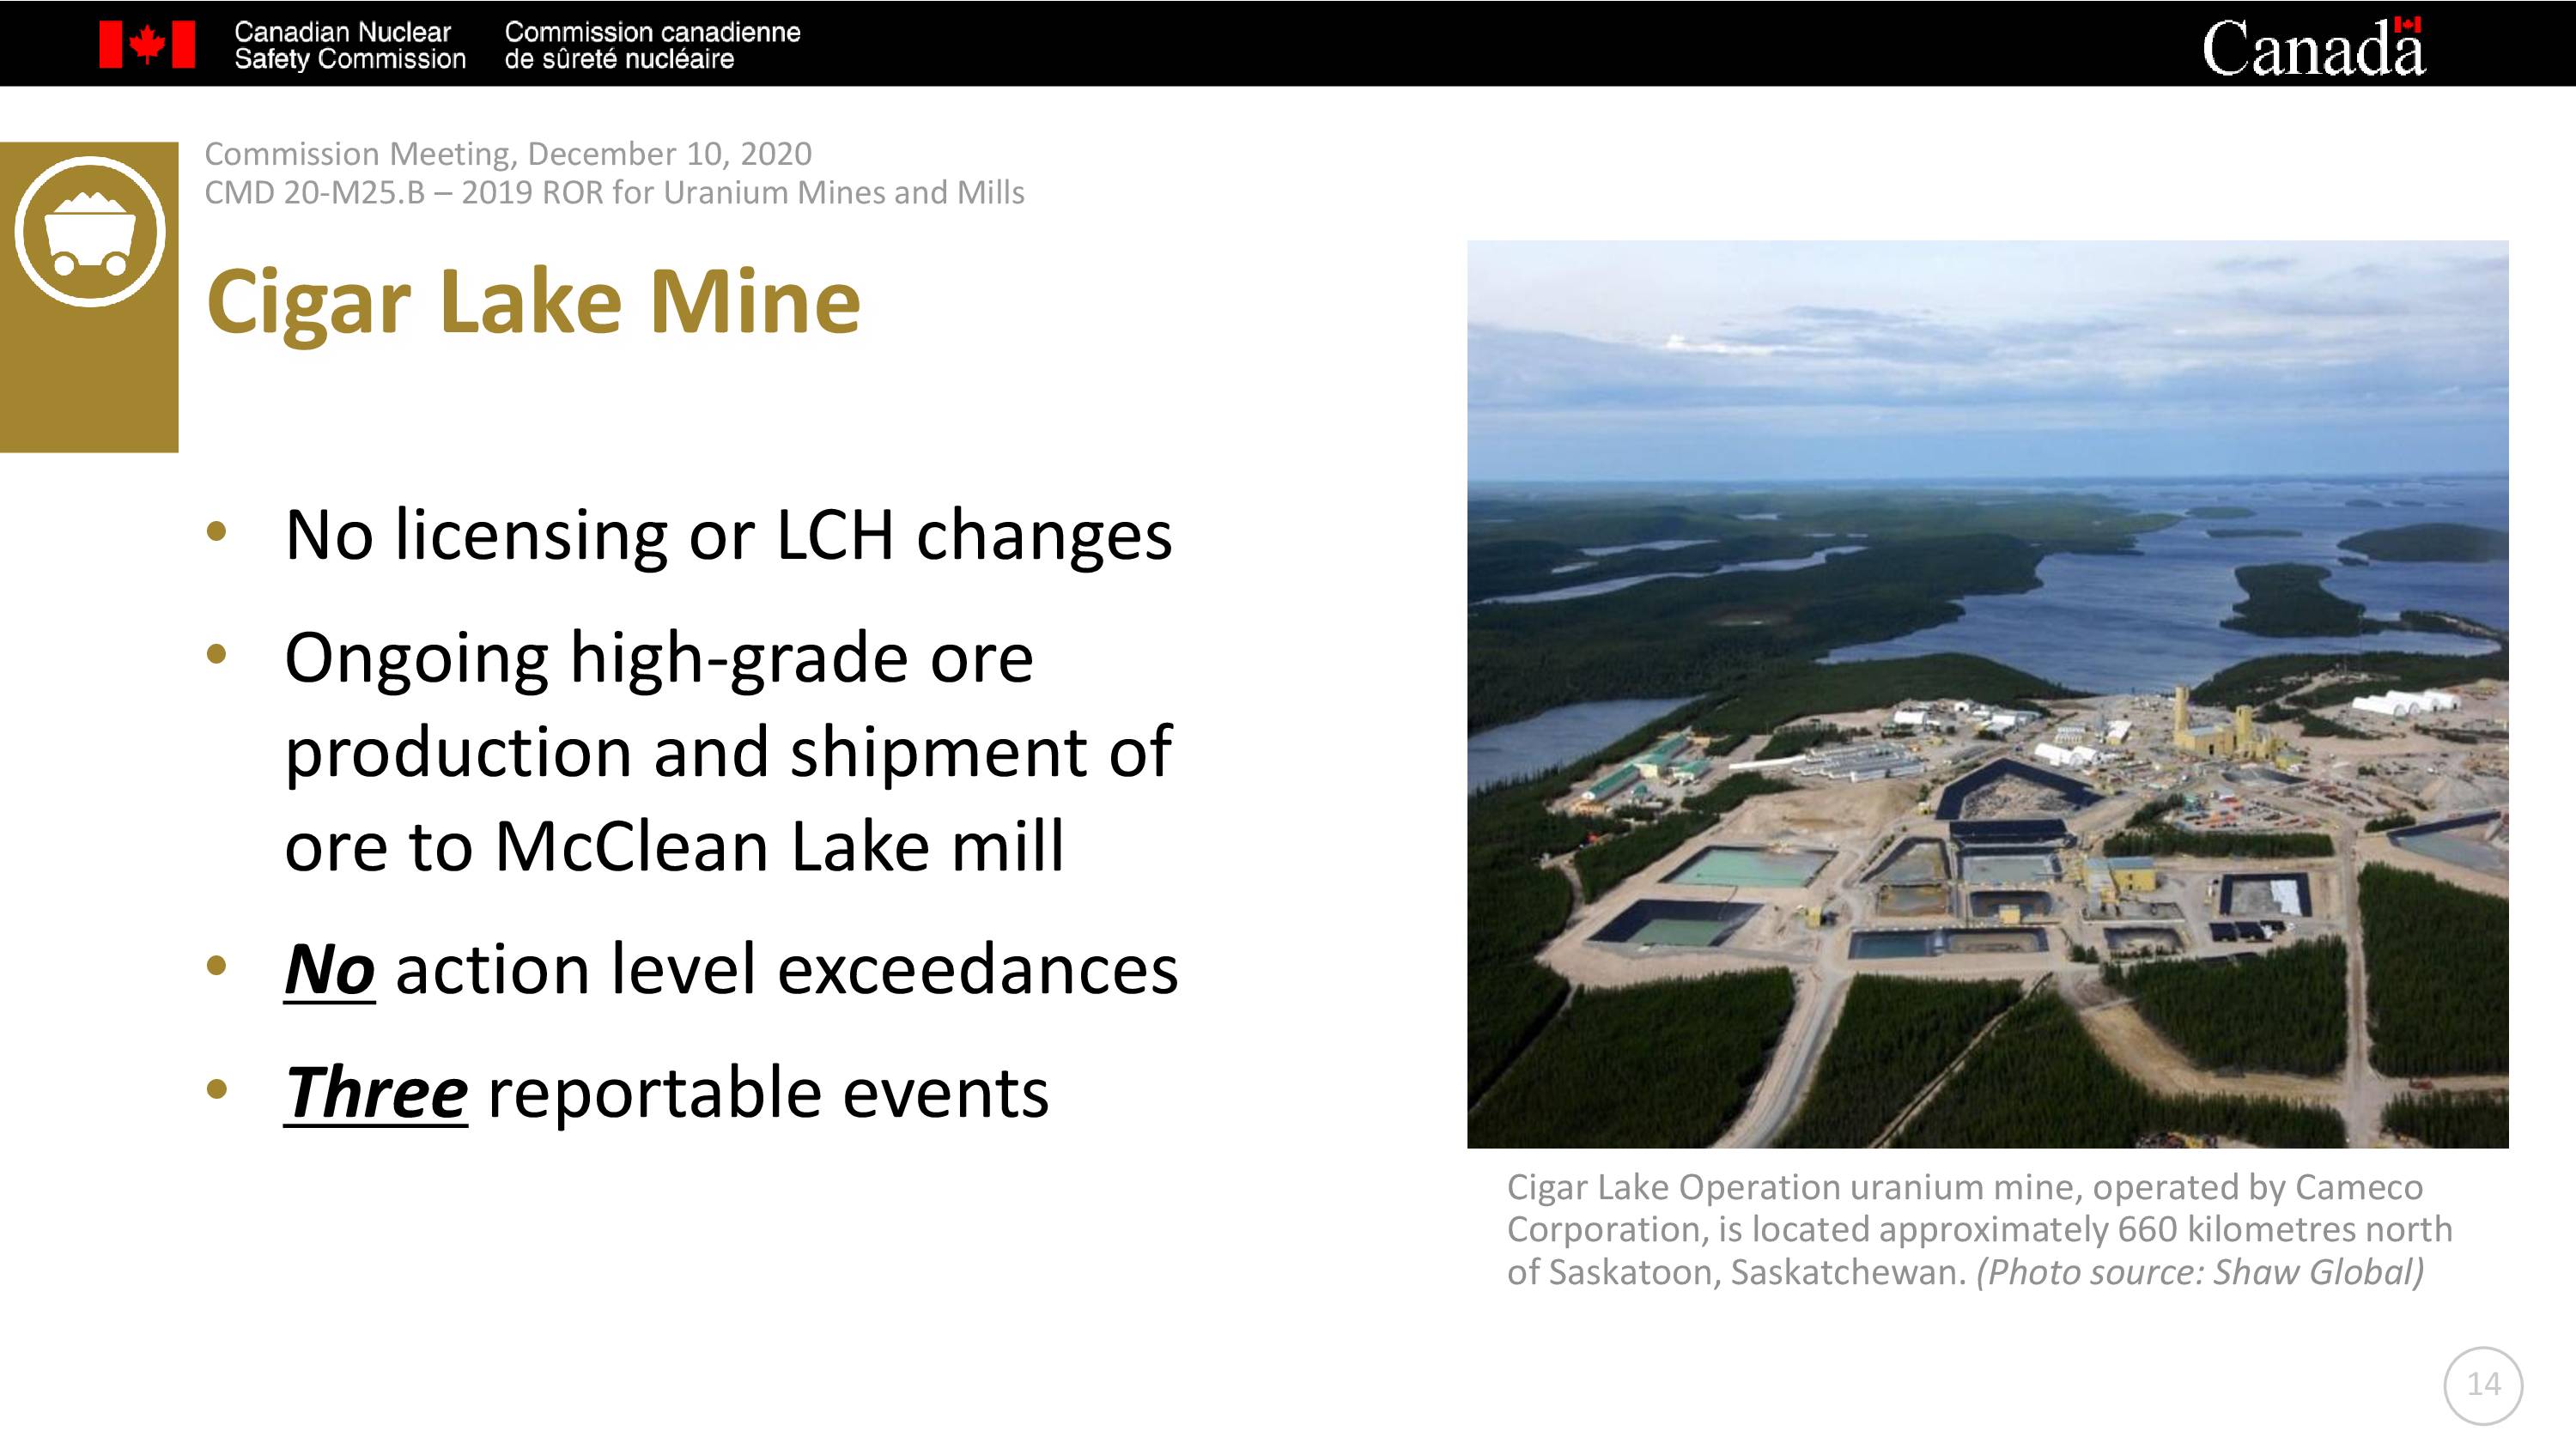Click 'Ongoing high-grade ore' bullet line
Image resolution: width=2576 pixels, height=1449 pixels.
coord(659,658)
